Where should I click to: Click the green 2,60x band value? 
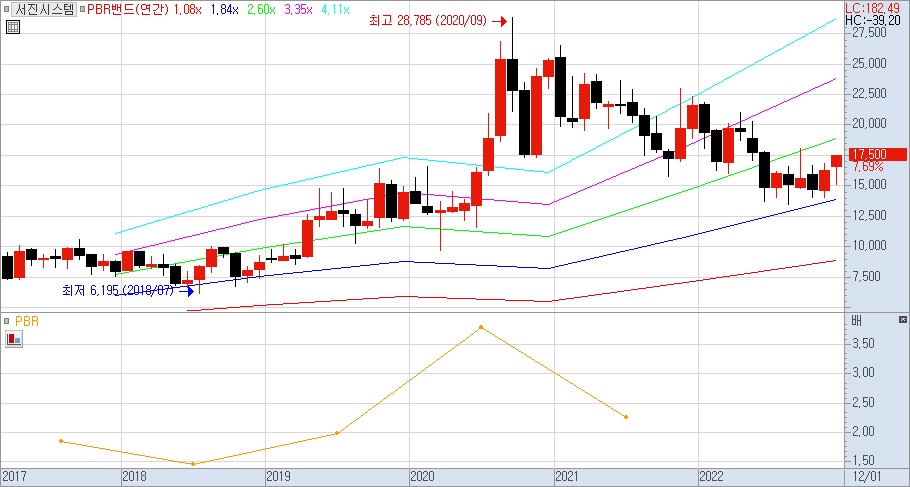point(261,9)
